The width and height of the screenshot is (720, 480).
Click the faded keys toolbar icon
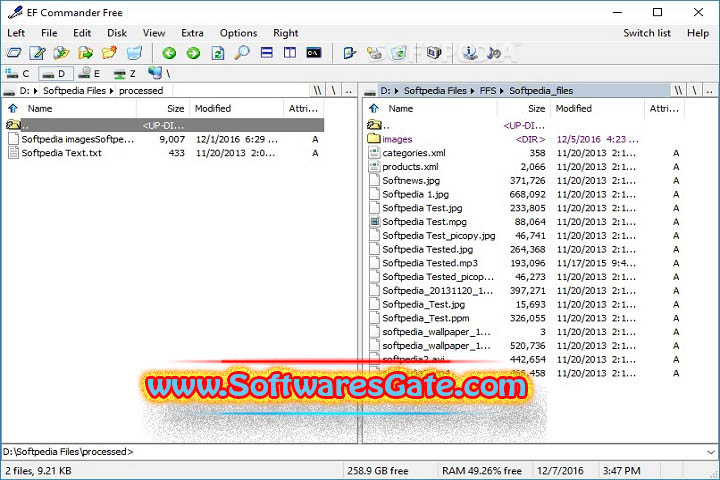coord(374,53)
